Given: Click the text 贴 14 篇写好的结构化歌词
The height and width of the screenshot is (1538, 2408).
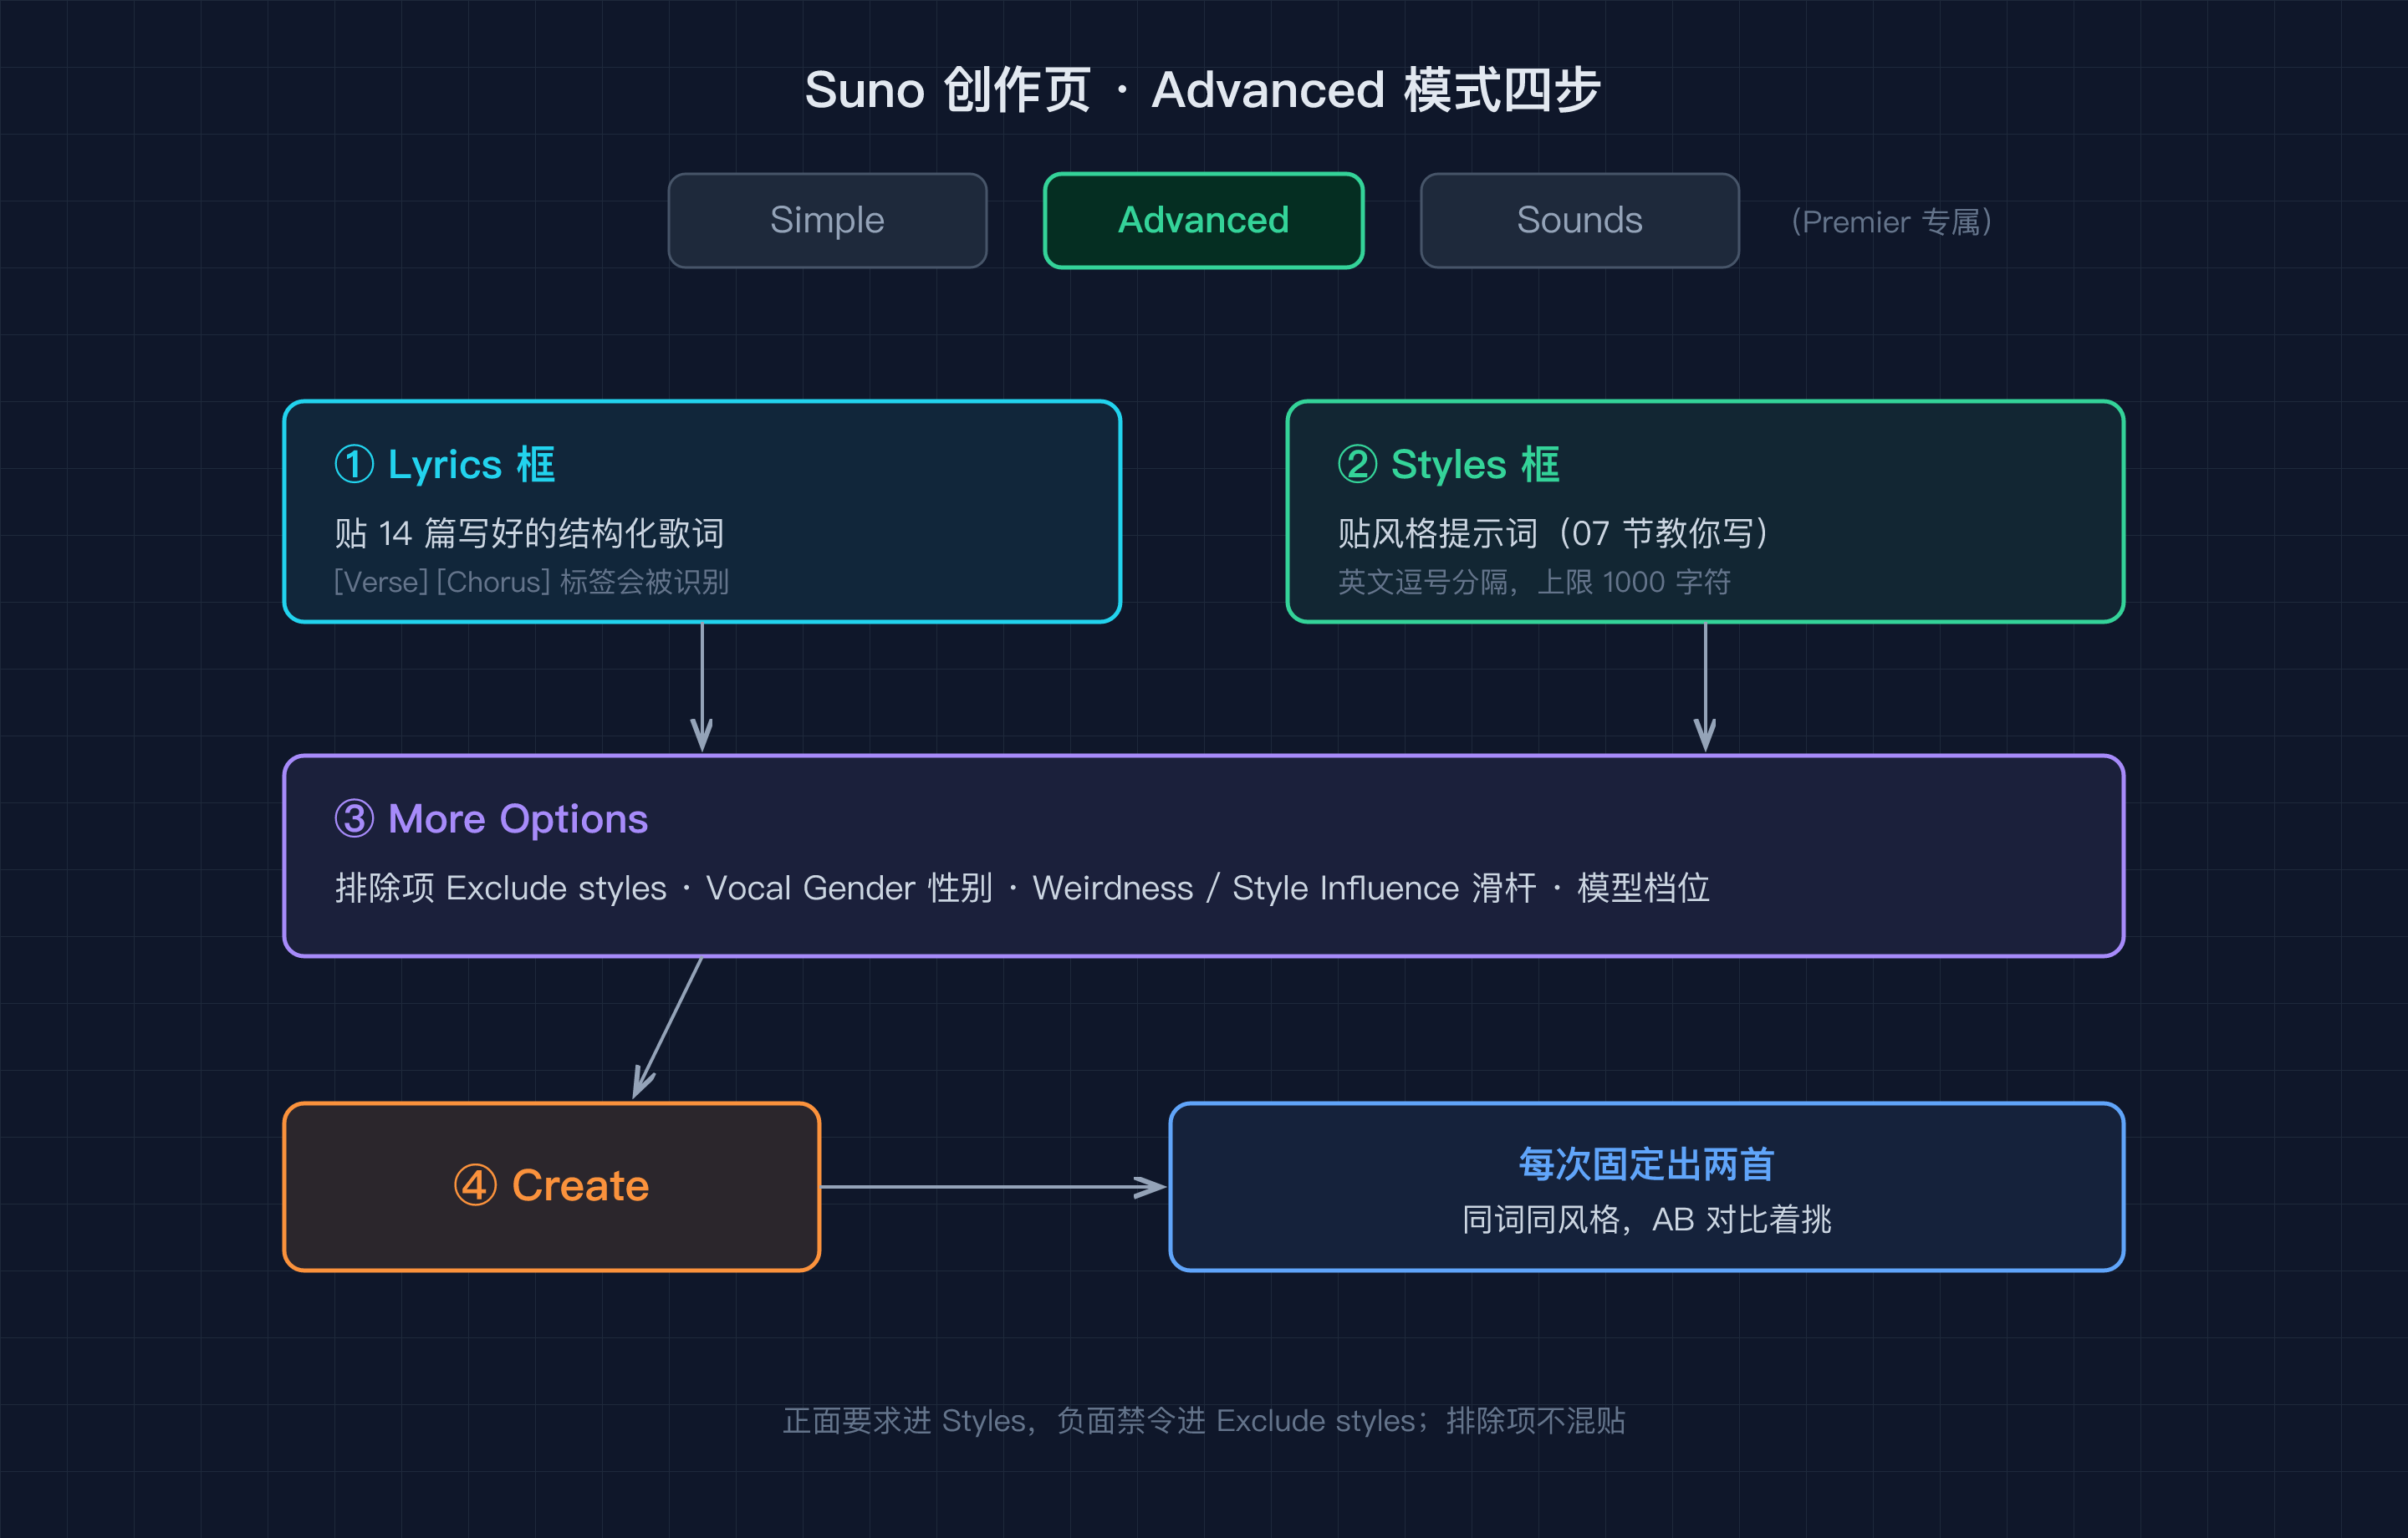Looking at the screenshot, I should coord(529,533).
